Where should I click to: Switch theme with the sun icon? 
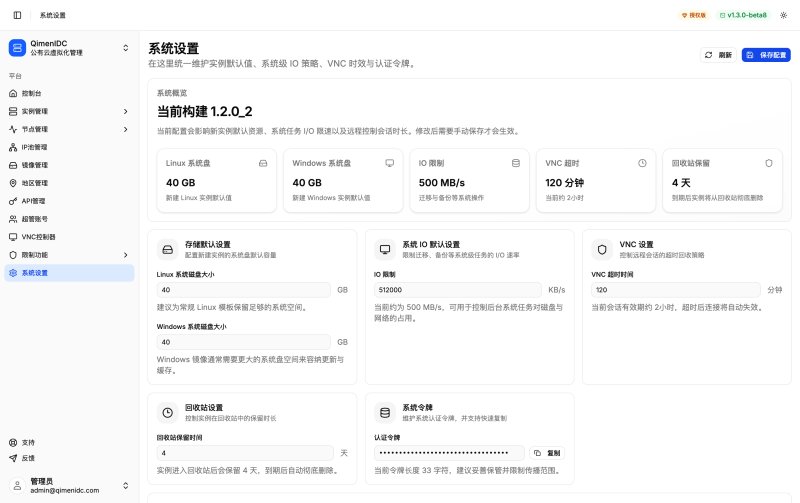point(784,15)
